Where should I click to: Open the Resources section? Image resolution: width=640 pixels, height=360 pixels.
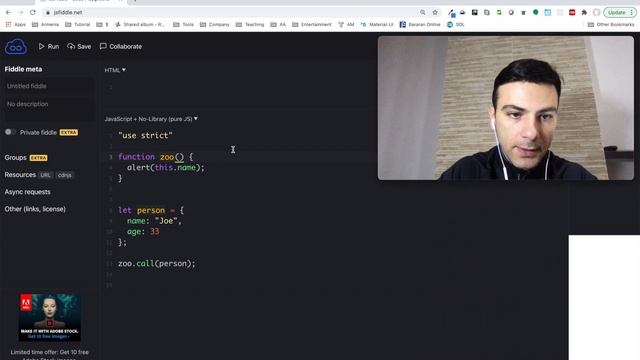click(20, 175)
